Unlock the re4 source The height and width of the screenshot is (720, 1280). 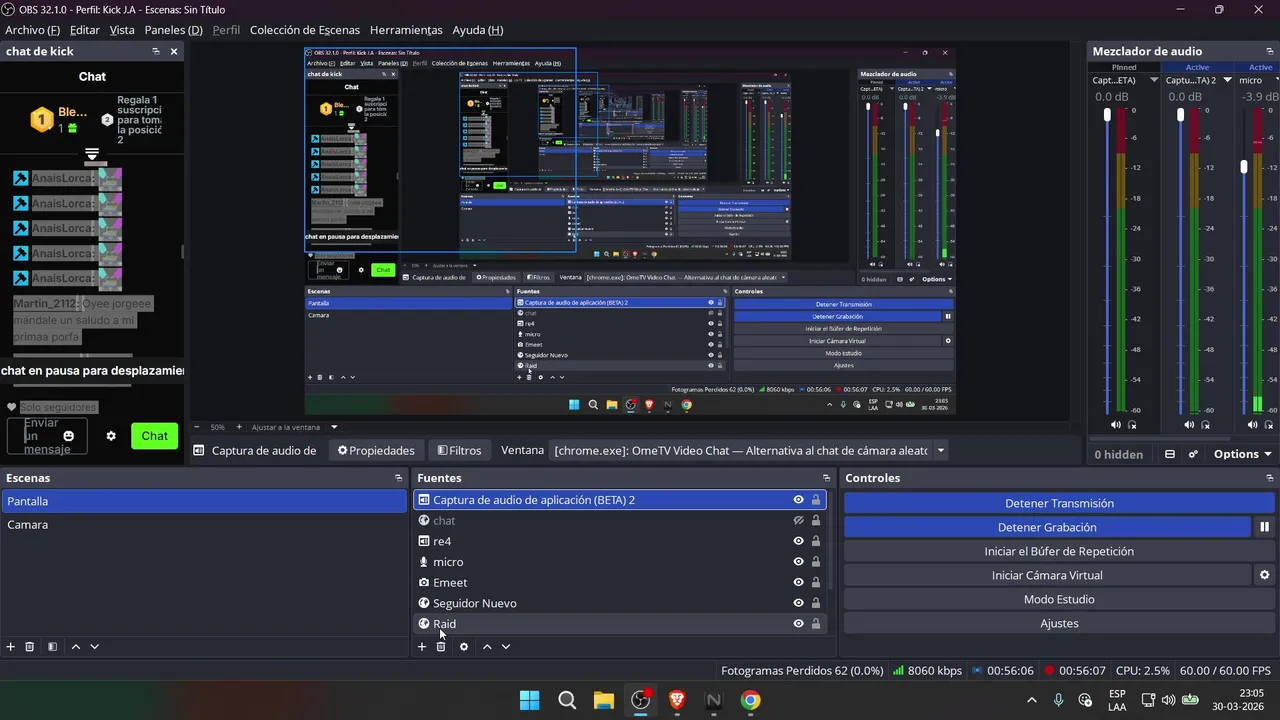coord(816,541)
